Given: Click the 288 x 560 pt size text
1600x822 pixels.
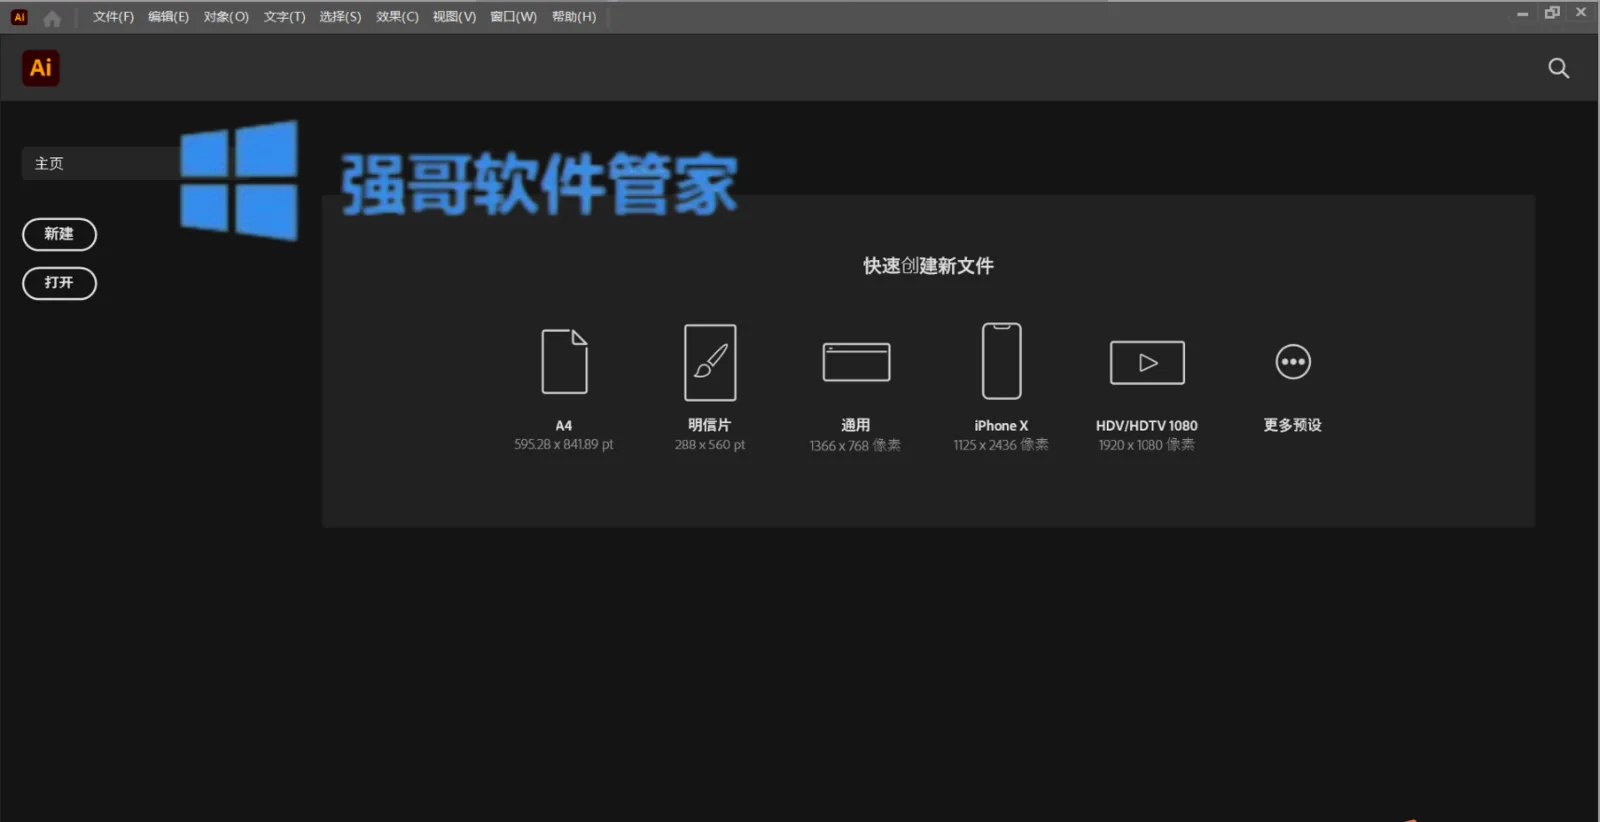Looking at the screenshot, I should coord(710,445).
